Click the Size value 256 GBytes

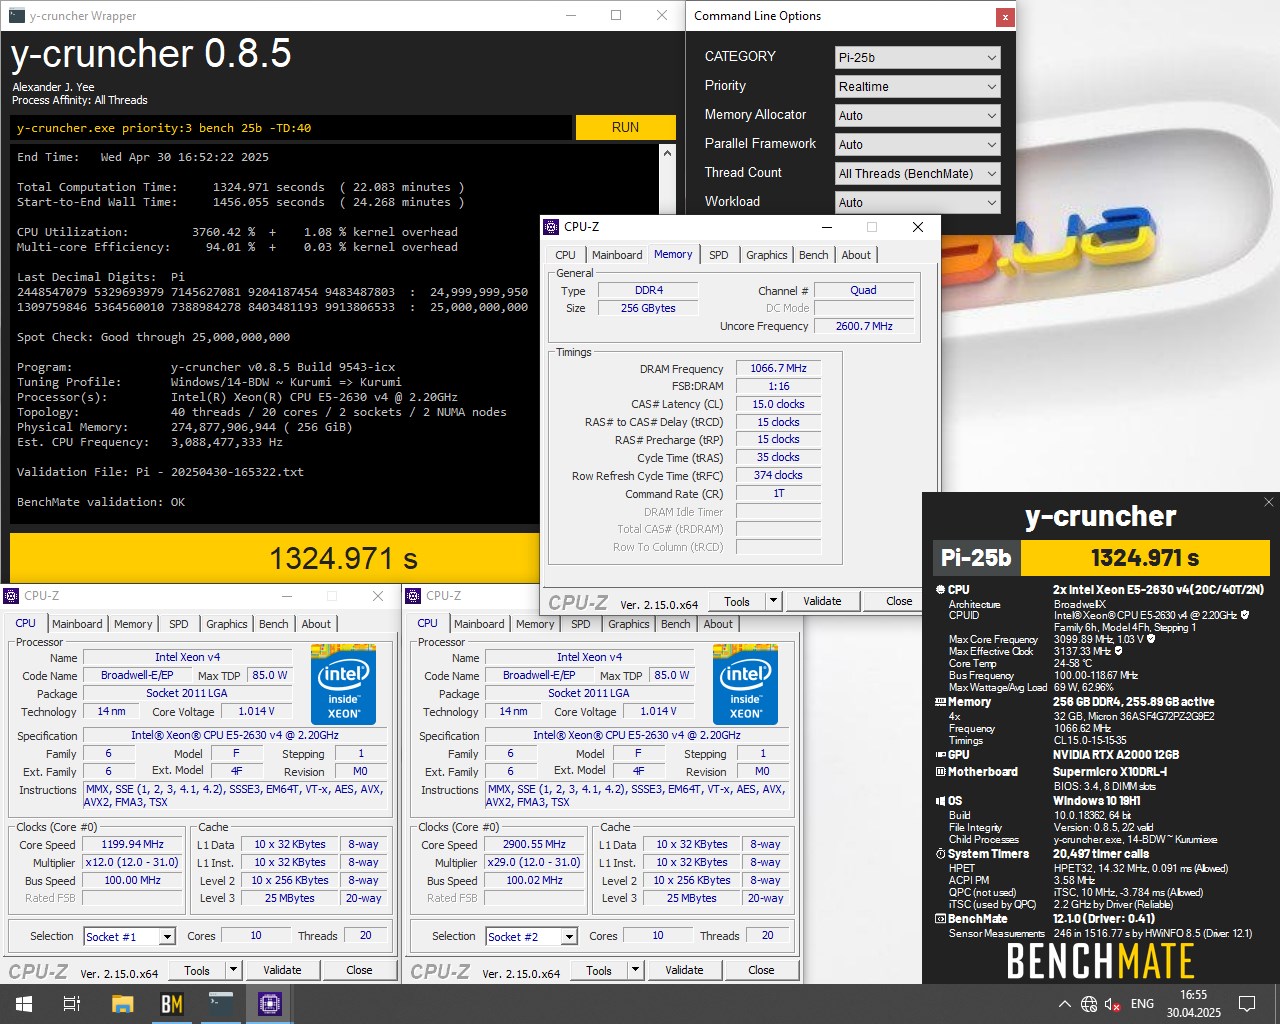tap(648, 309)
